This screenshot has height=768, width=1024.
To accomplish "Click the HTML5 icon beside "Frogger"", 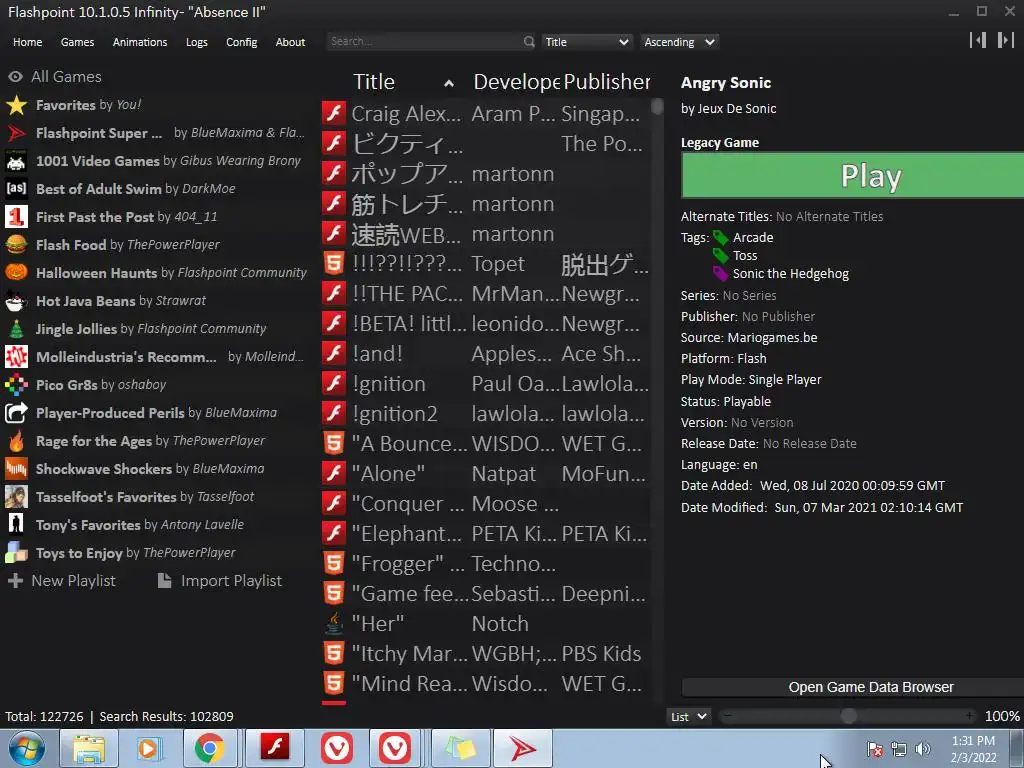I will point(334,564).
